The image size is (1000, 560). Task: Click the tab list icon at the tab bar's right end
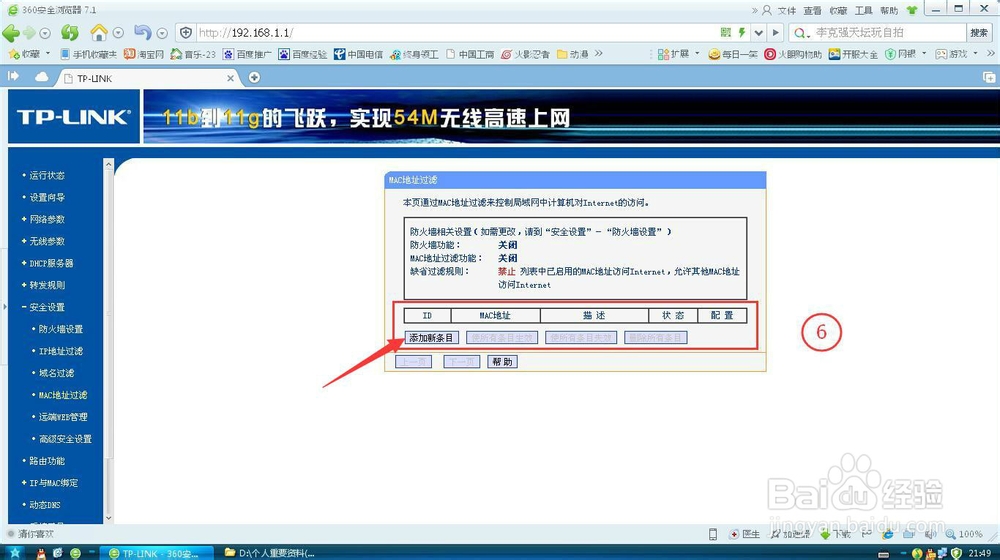coord(989,77)
